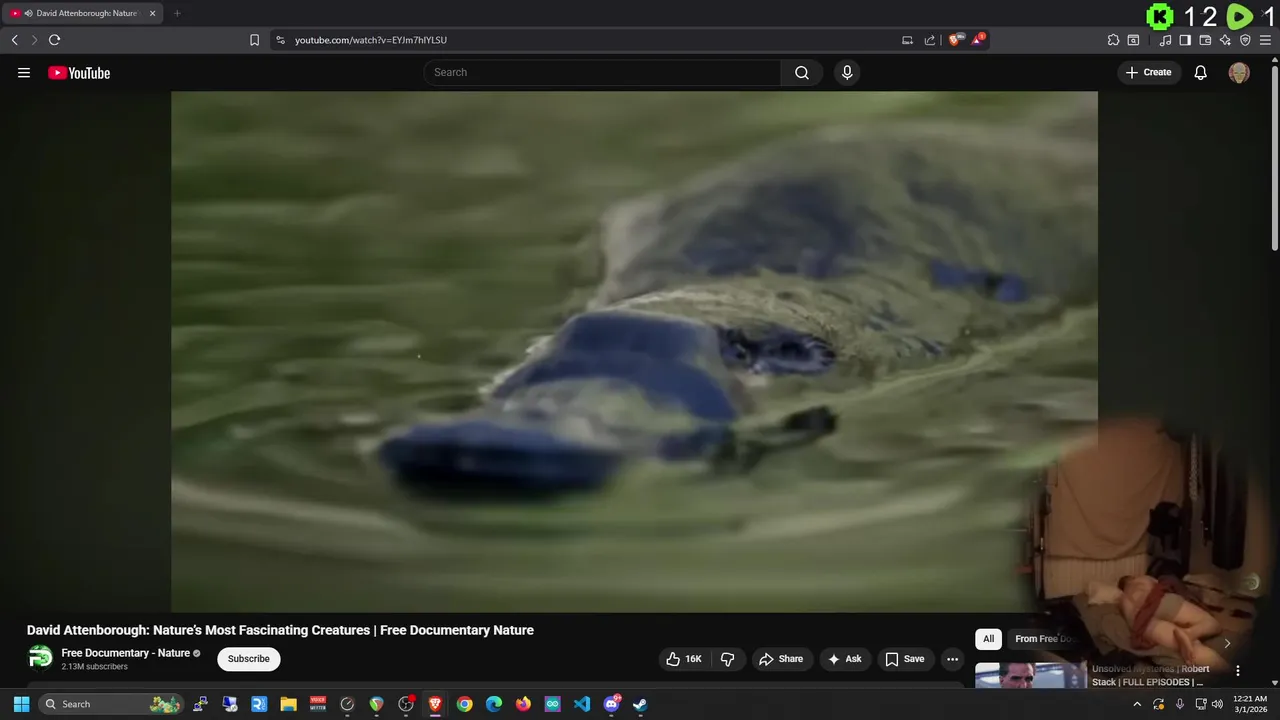Open Brave Rewards triangle icon
Viewport: 1280px width, 720px height.
coord(978,40)
